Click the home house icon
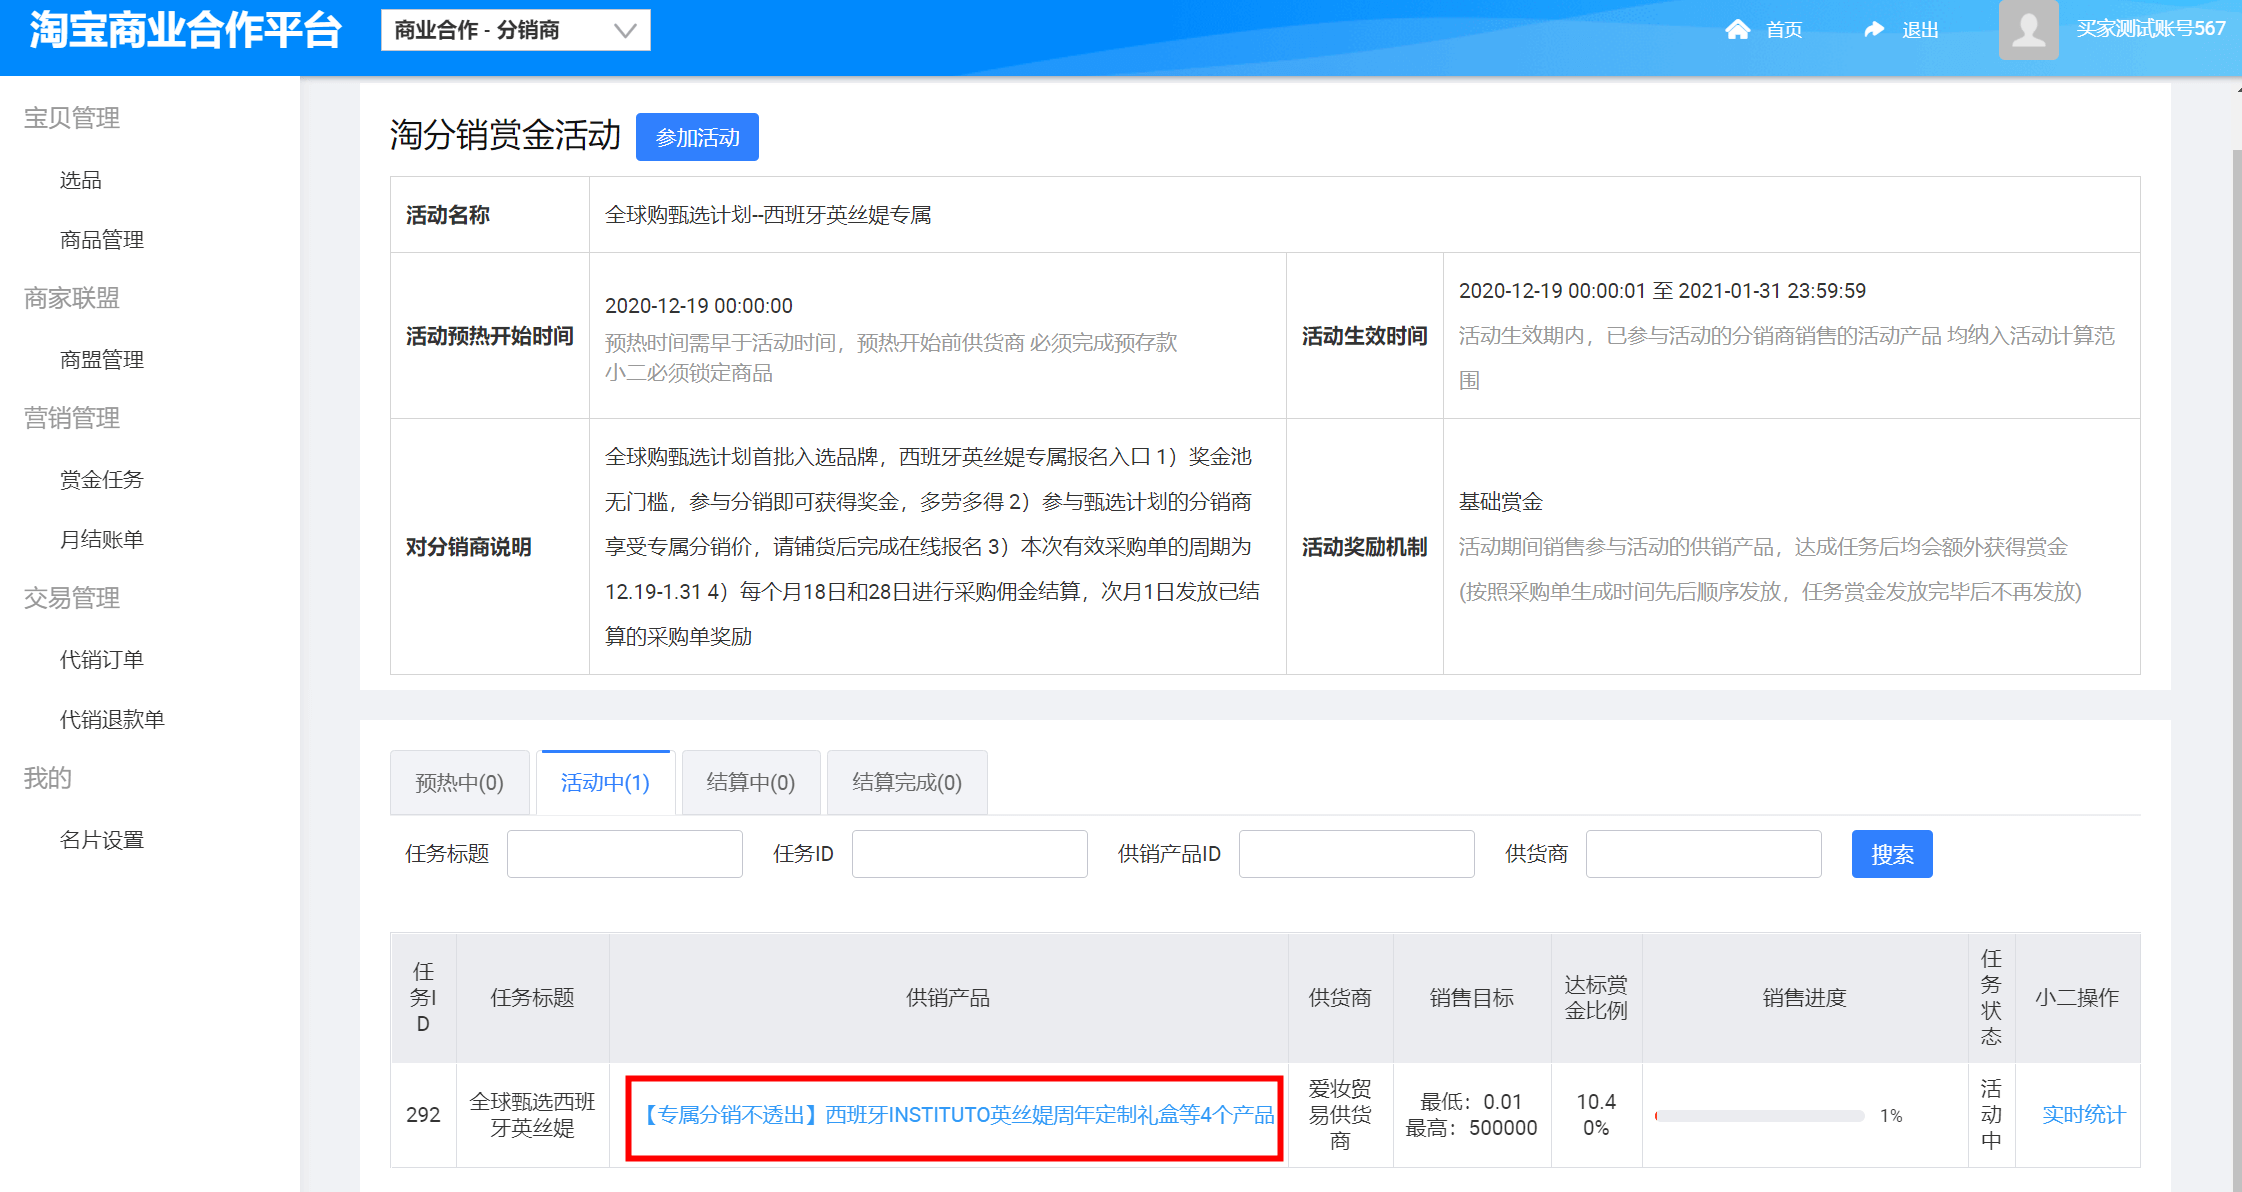Screen dimensions: 2242x1192 pyautogui.click(x=1737, y=30)
